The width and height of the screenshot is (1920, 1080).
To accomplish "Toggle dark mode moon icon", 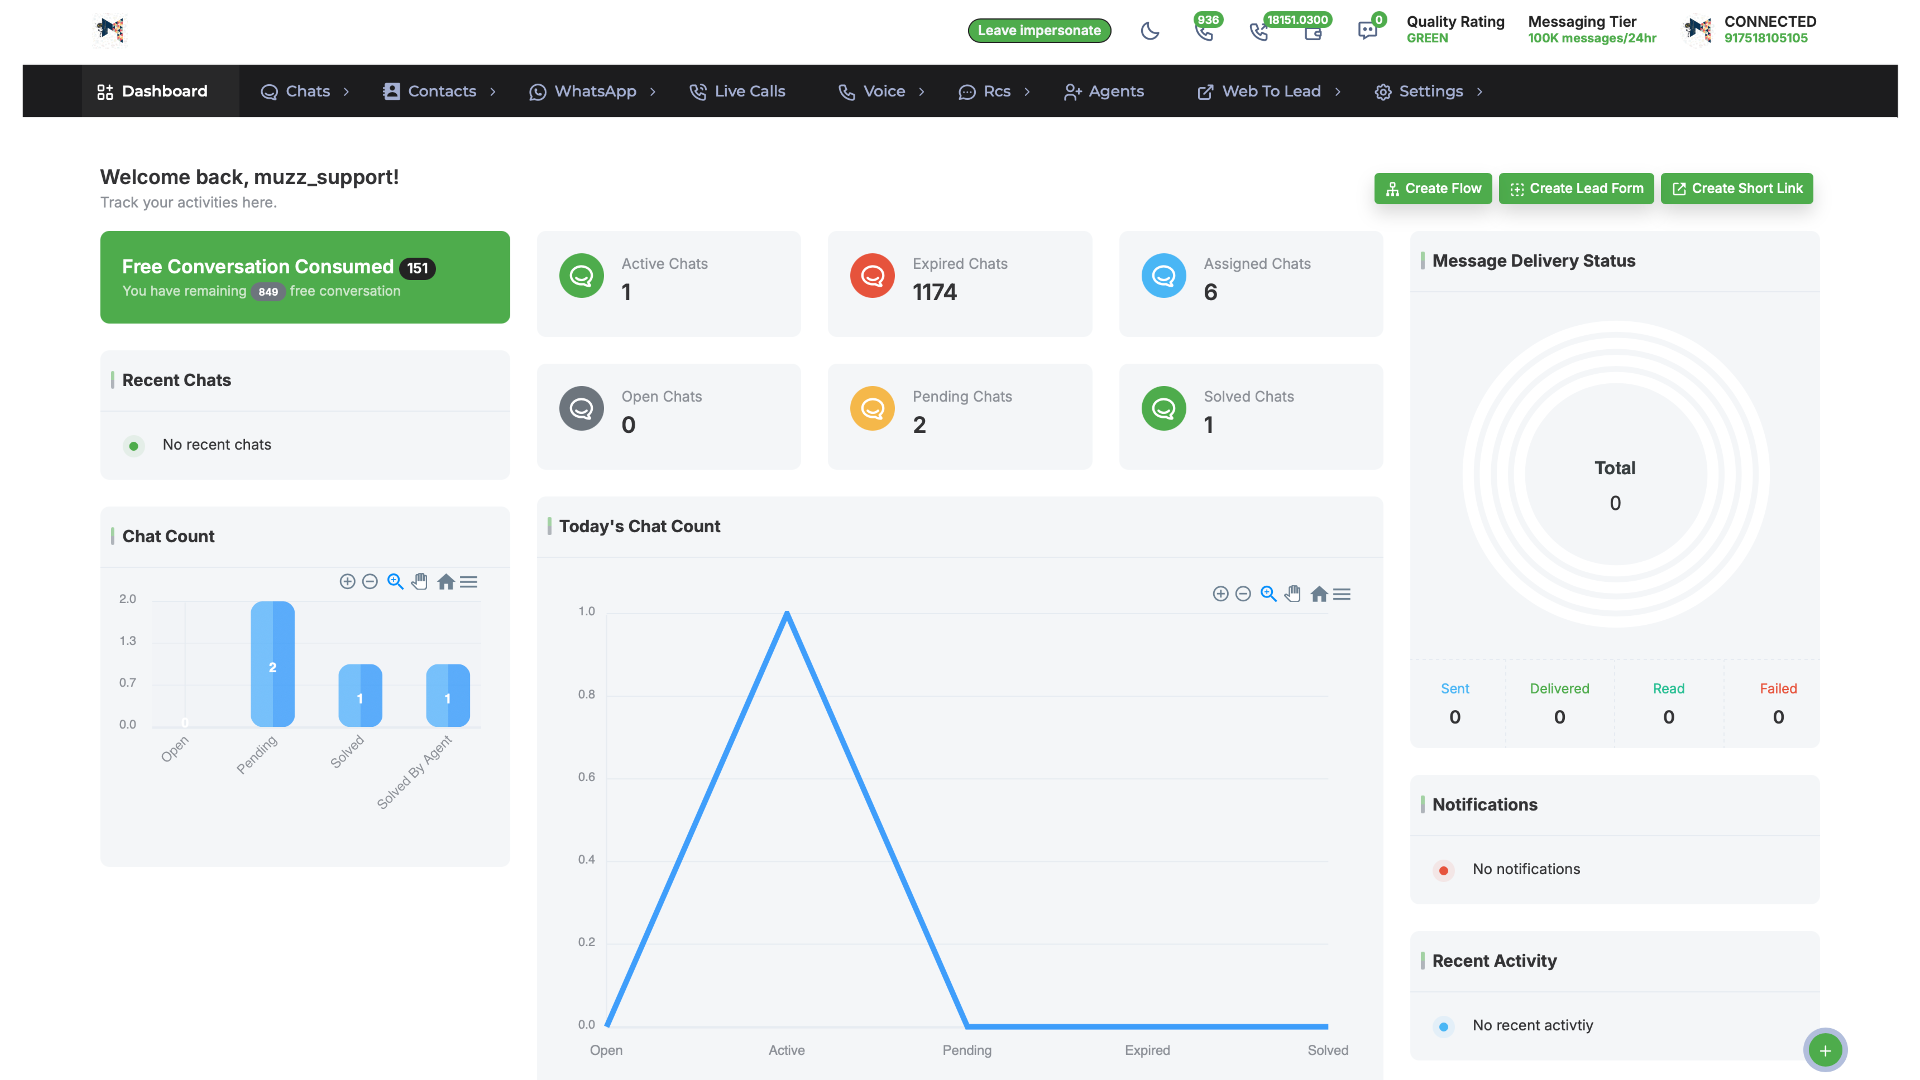I will tap(1150, 31).
